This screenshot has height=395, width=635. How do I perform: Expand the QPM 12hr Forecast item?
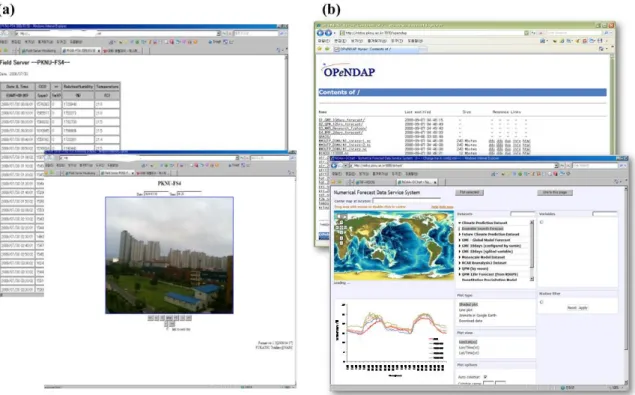tap(460, 274)
